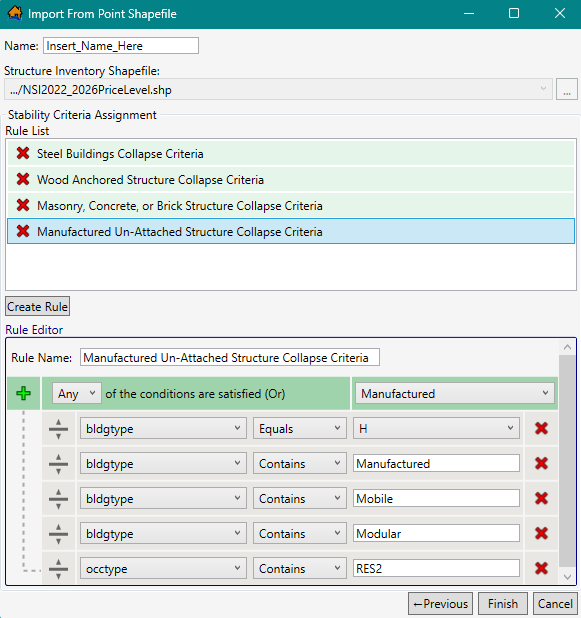The height and width of the screenshot is (618, 581).
Task: Click the Rule Editor scrollbar up arrow
Action: coord(567,347)
